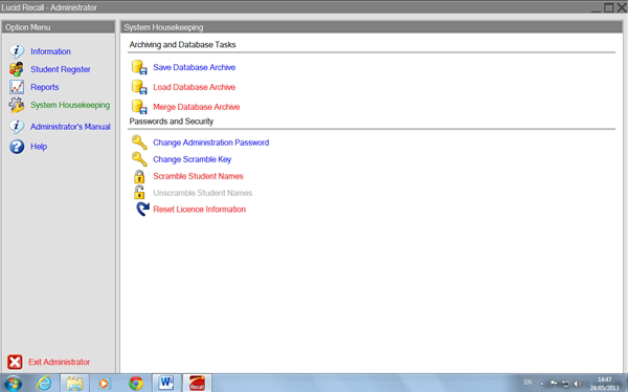Click Change Administration Password link
This screenshot has height=392, width=628.
tap(211, 143)
